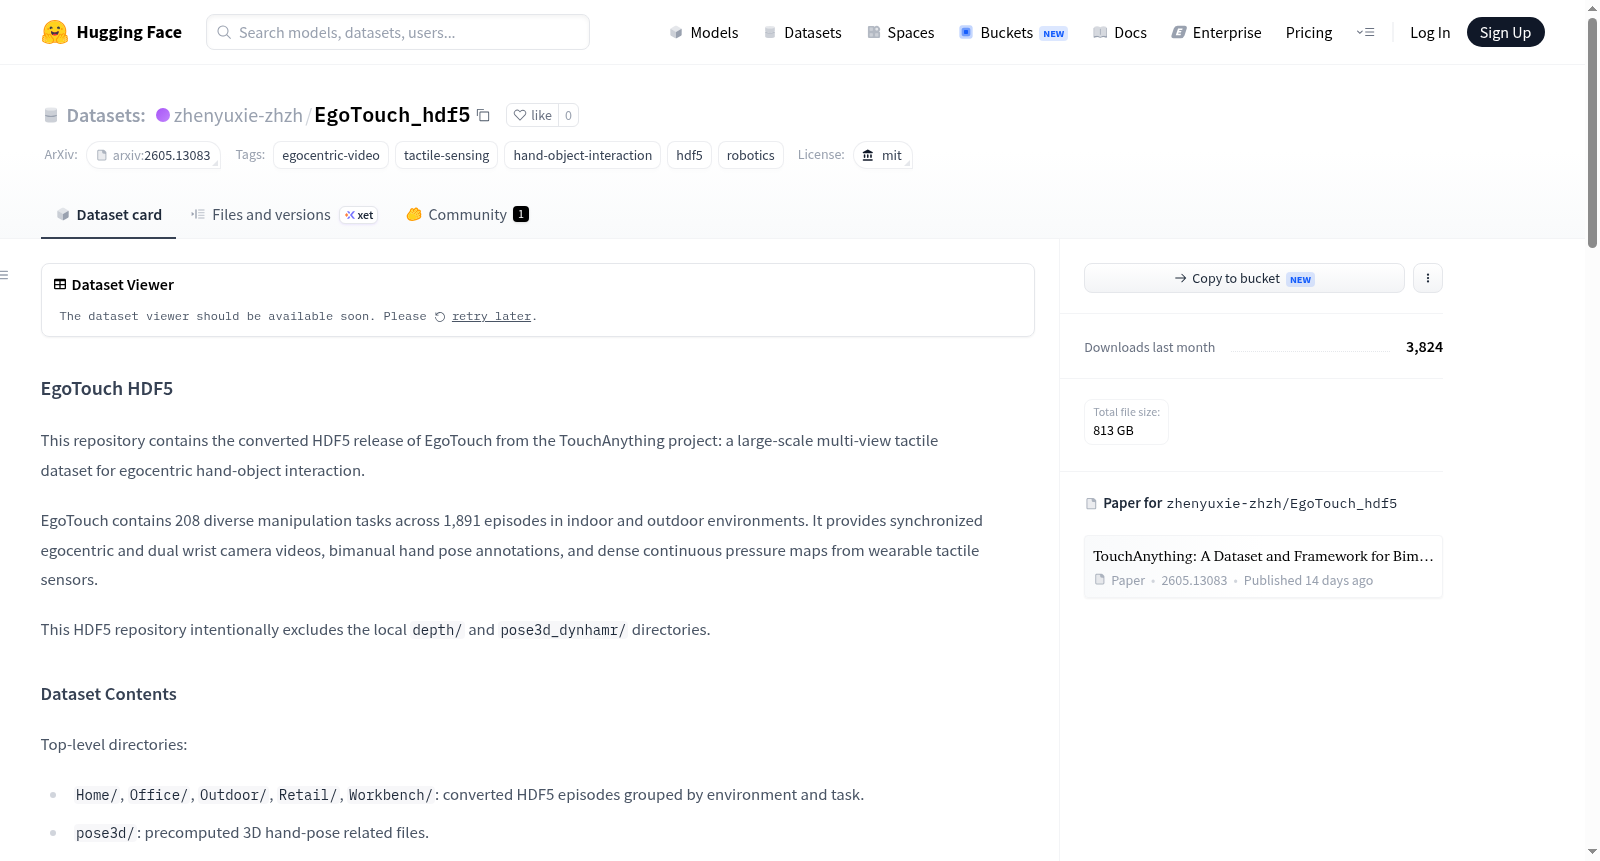Click the Downloads last month label

point(1150,347)
